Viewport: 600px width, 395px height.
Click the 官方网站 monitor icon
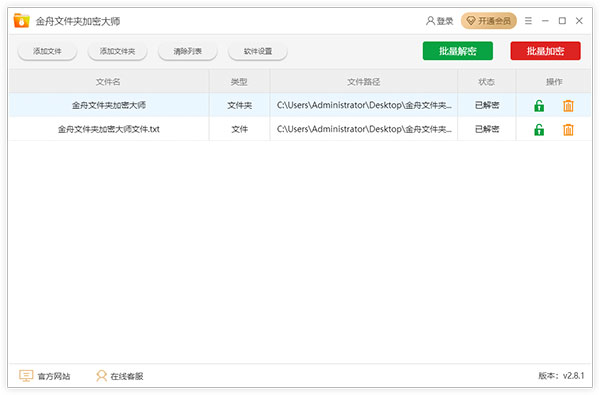tap(26, 376)
